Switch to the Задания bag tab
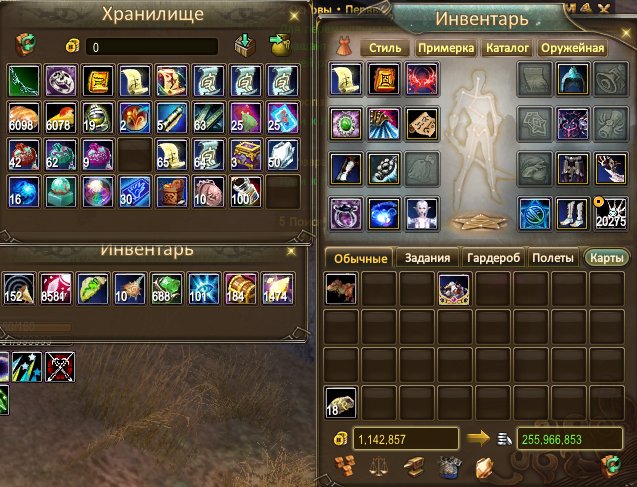This screenshot has height=487, width=637. [427, 258]
